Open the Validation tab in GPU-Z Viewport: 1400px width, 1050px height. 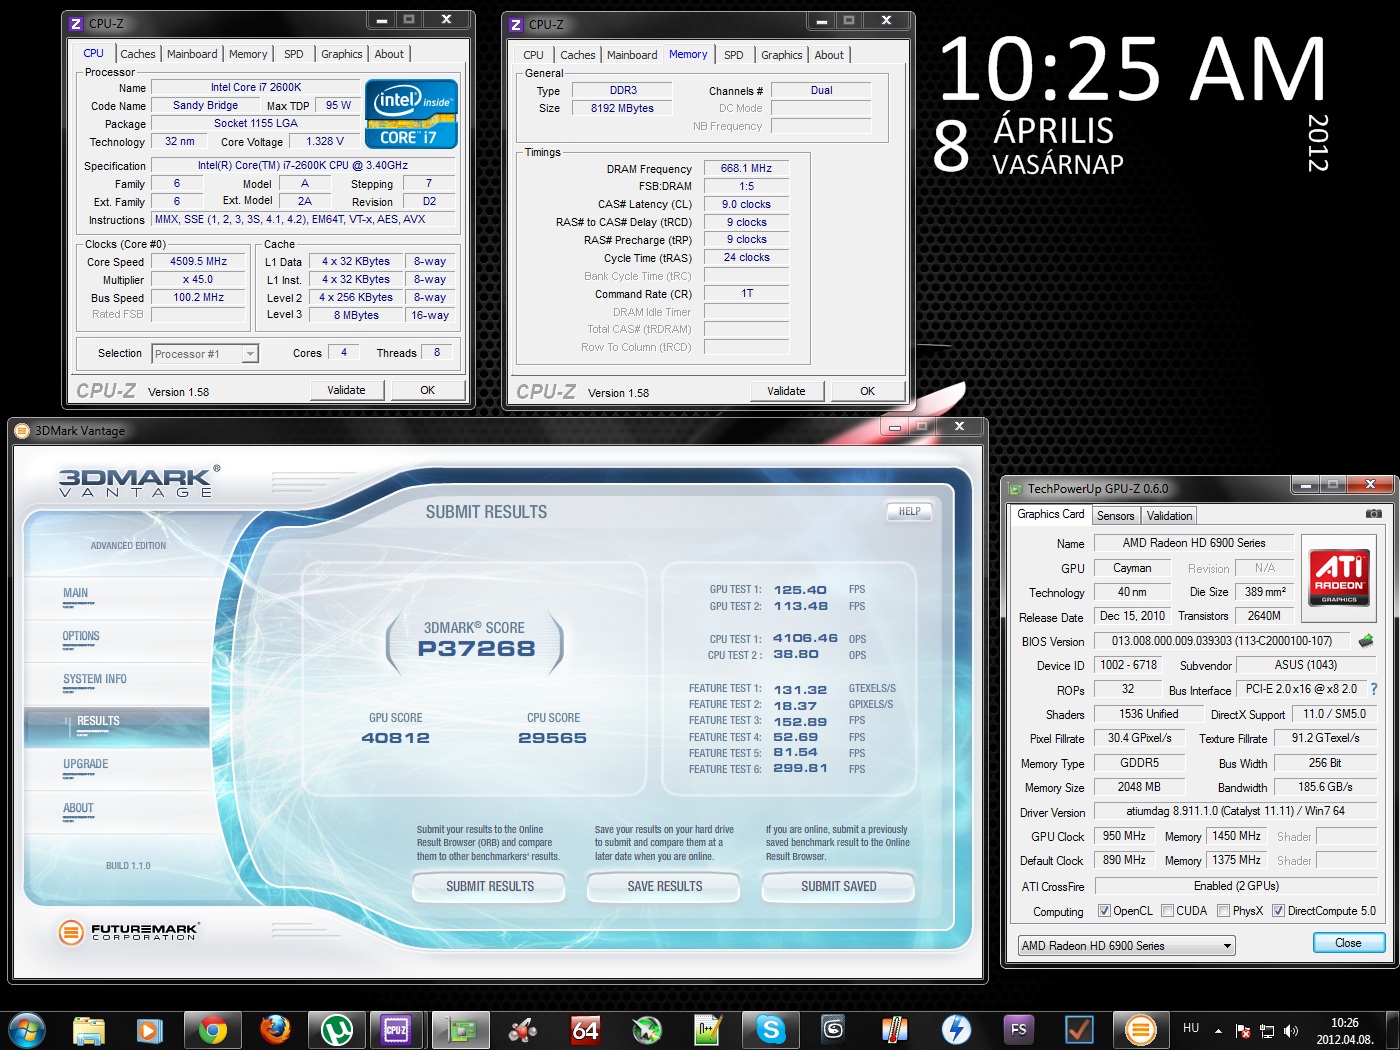pos(1169,516)
